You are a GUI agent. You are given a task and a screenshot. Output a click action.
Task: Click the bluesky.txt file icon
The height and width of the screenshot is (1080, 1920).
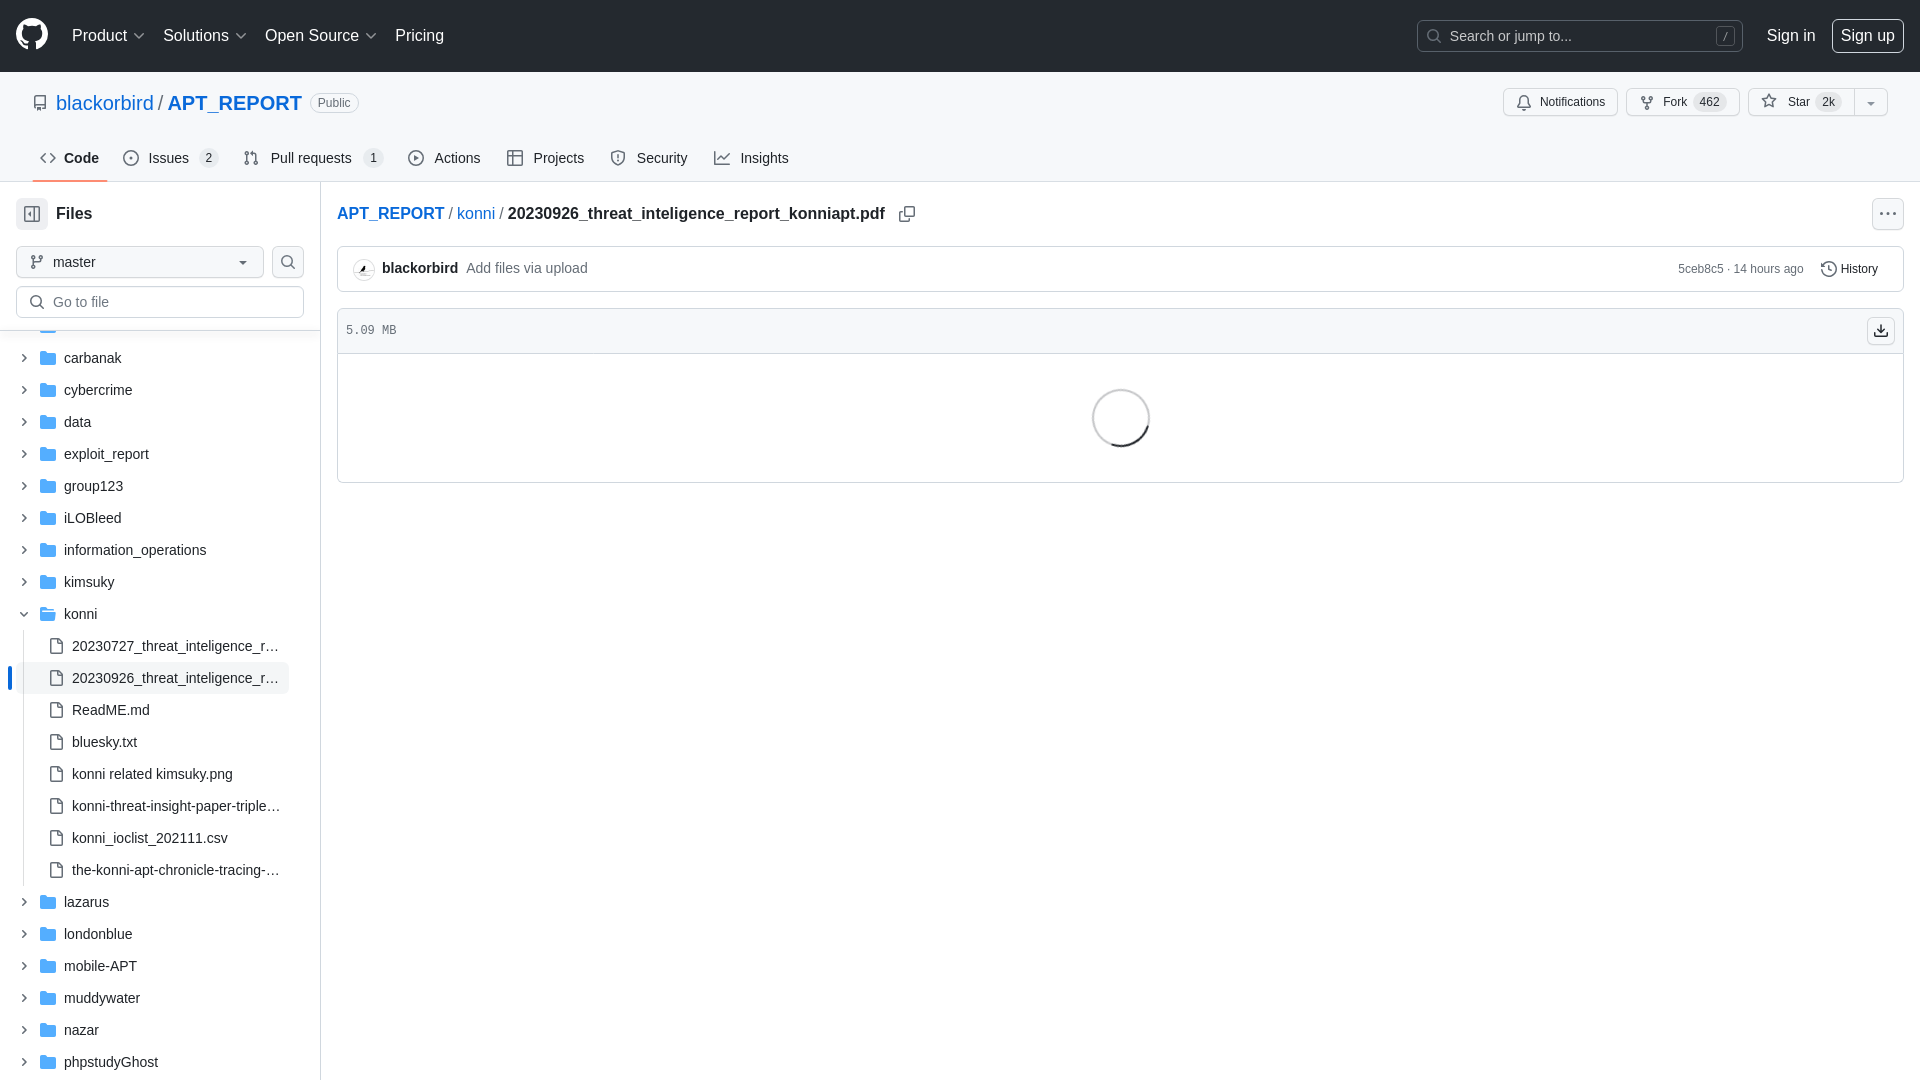[x=56, y=742]
